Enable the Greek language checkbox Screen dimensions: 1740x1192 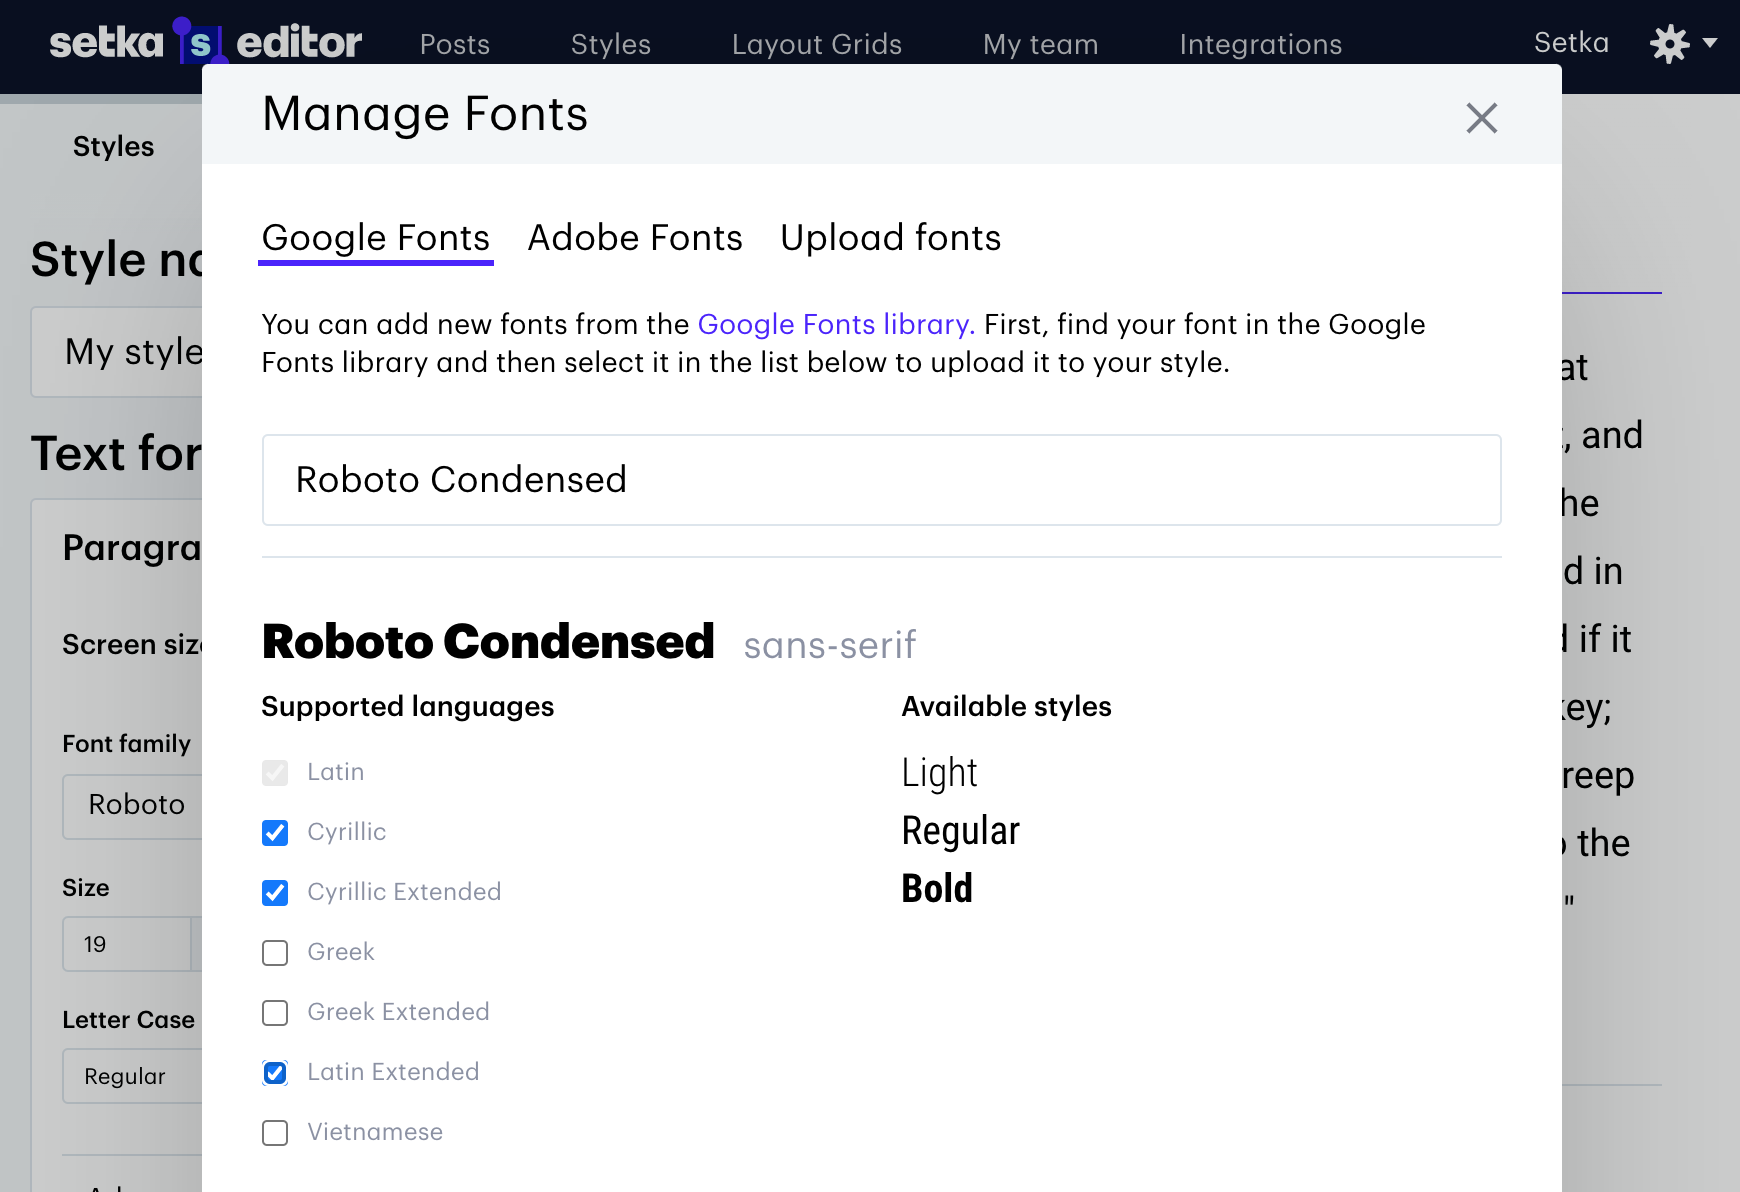point(275,953)
